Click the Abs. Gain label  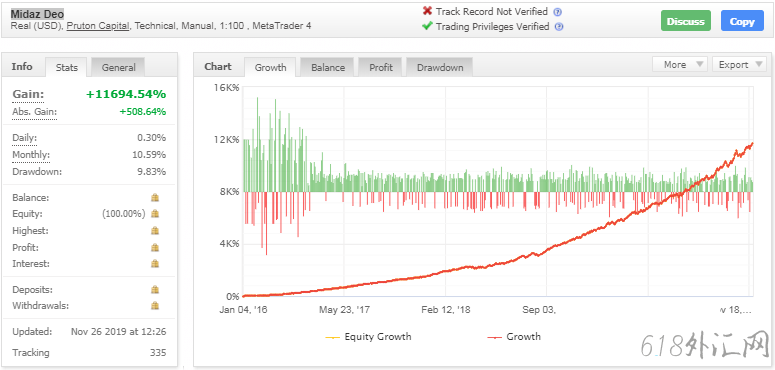pos(34,112)
